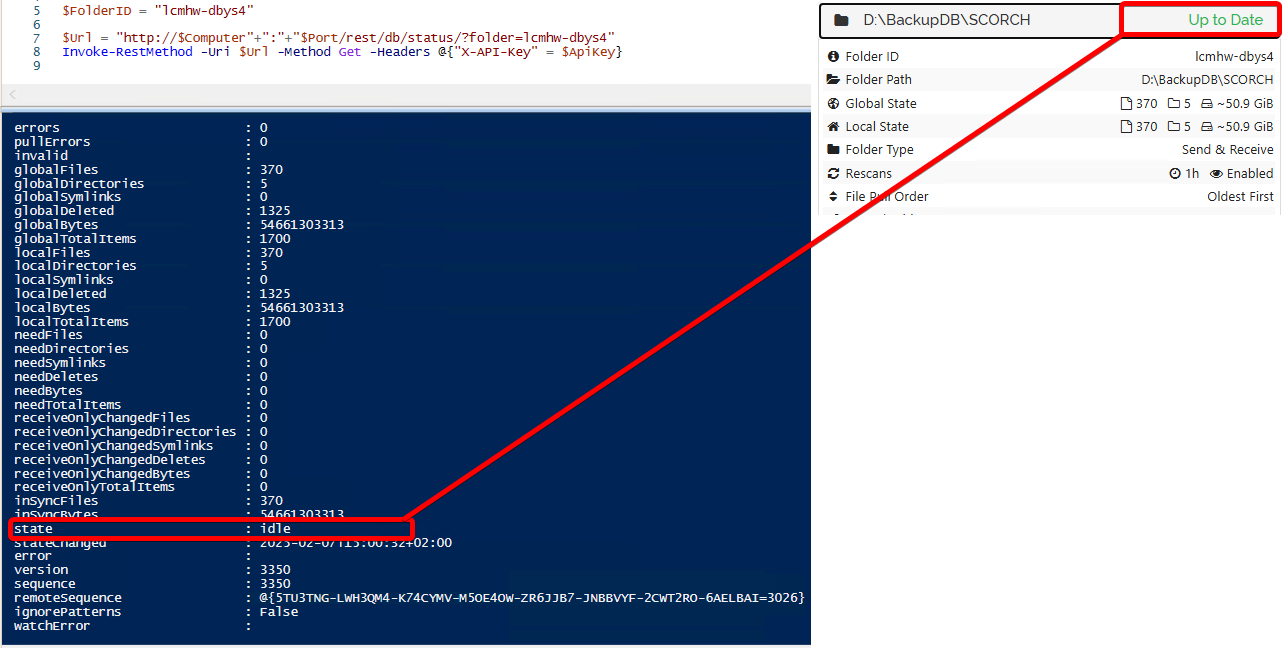Screen dimensions: 1288x648
Task: Click the Local State disk size icon
Action: [x=1207, y=127]
